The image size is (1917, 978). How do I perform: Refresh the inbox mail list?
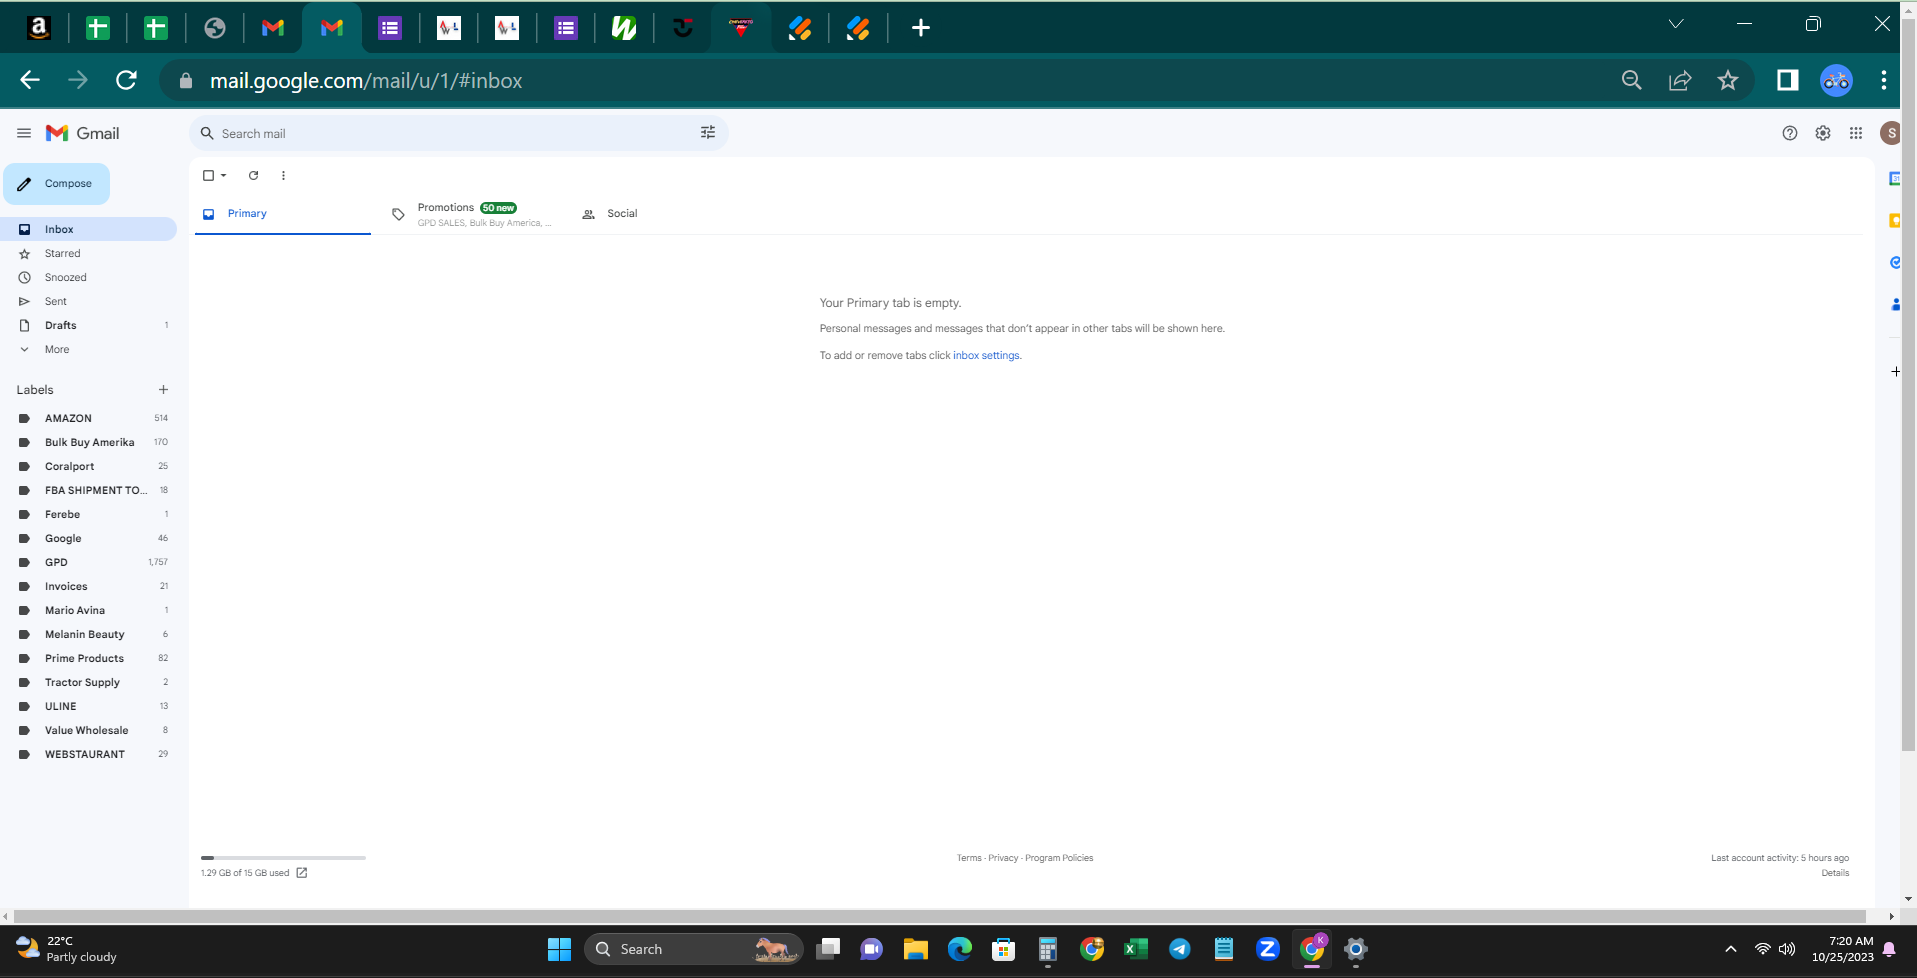(x=254, y=175)
